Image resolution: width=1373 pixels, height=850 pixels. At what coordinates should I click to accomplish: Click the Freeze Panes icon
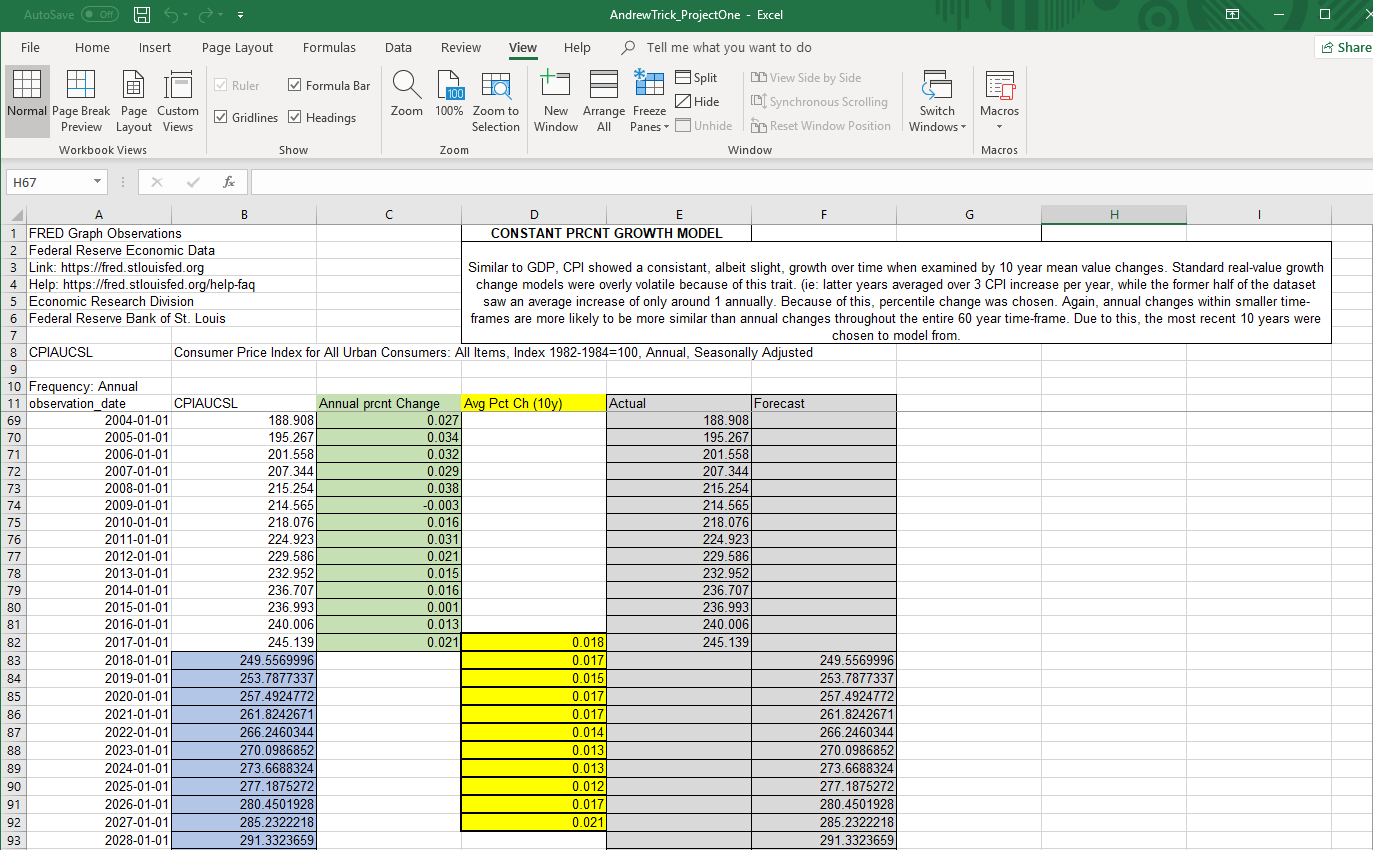(x=649, y=86)
